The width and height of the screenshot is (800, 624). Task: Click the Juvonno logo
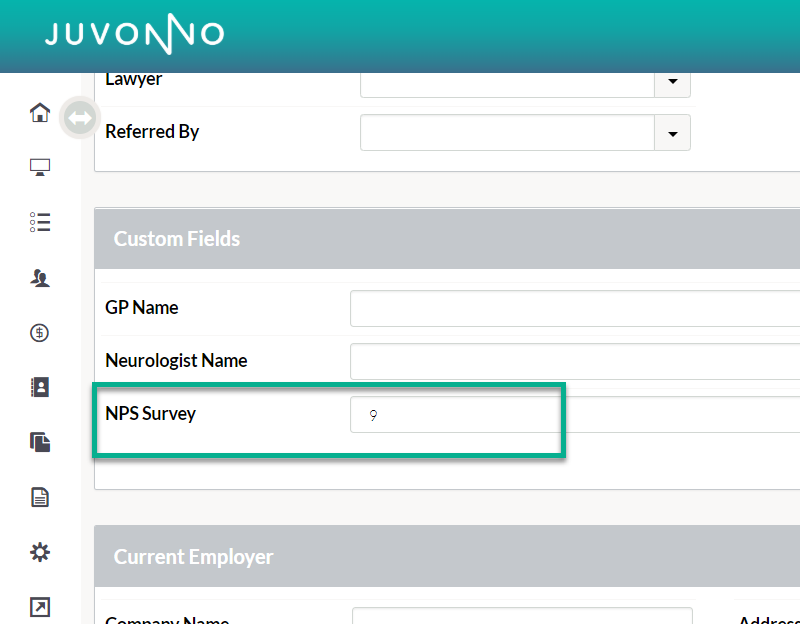[134, 36]
